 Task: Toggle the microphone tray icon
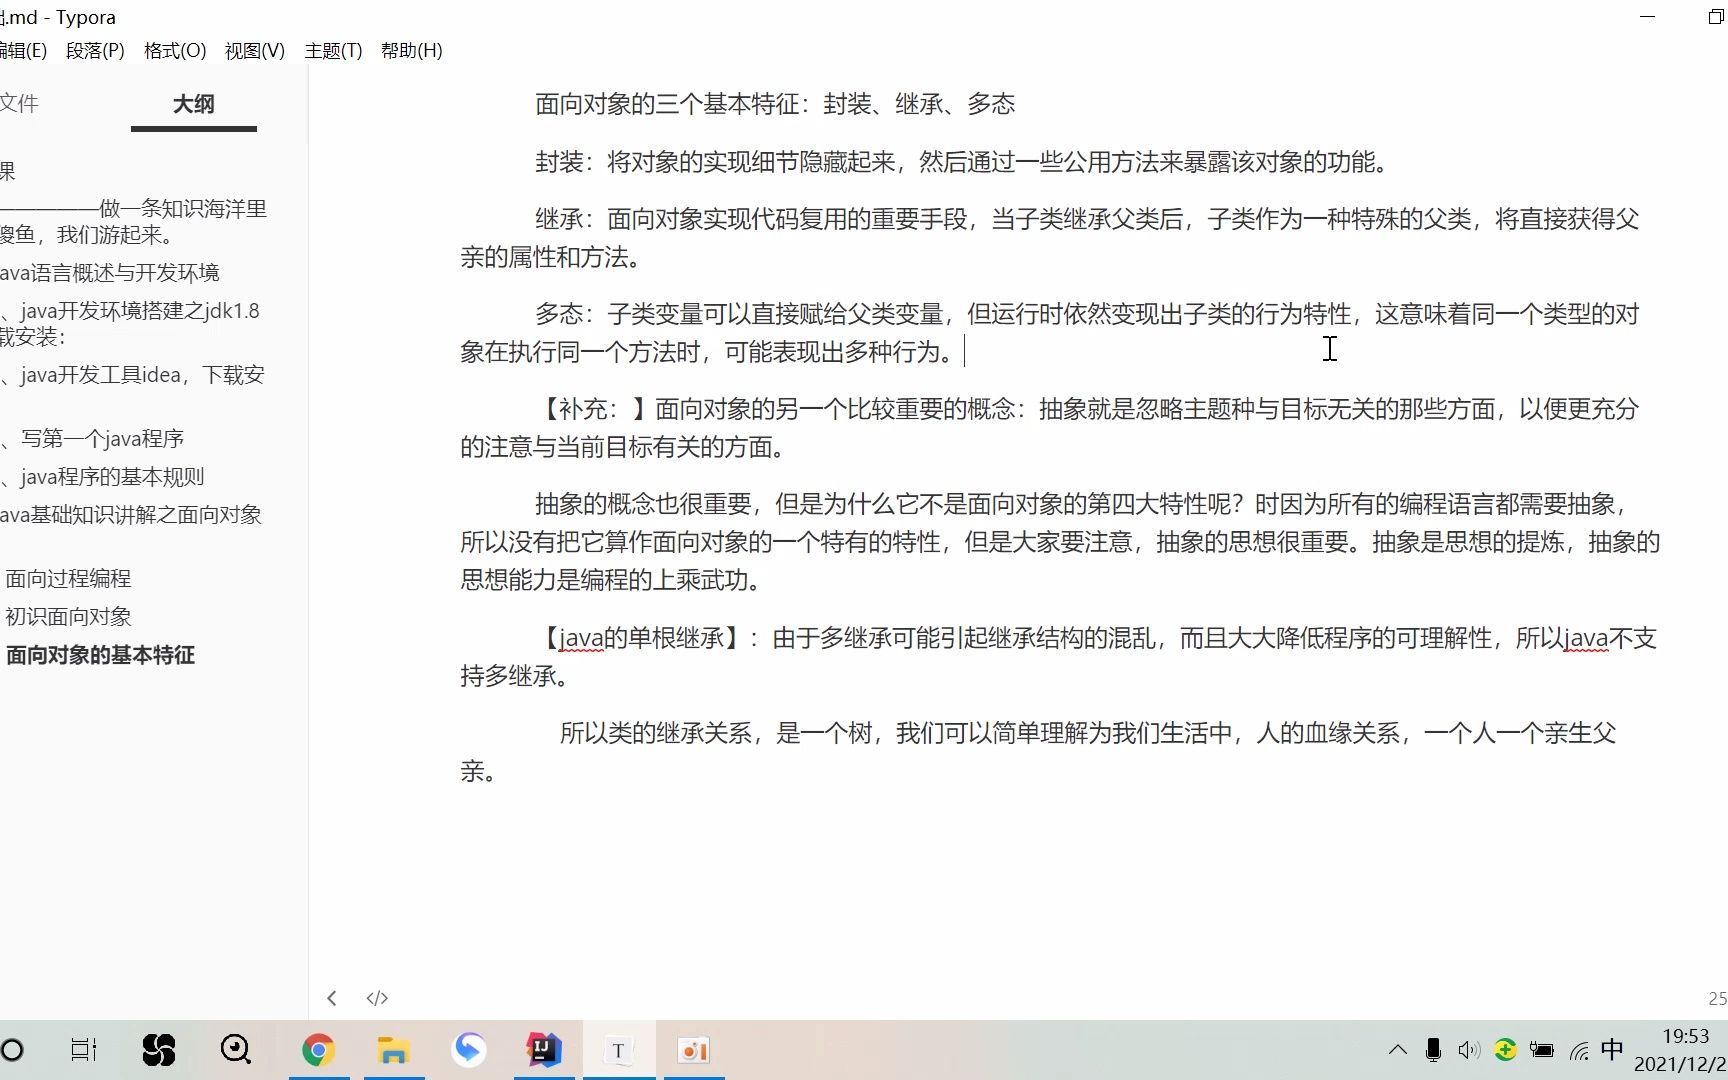point(1433,1050)
